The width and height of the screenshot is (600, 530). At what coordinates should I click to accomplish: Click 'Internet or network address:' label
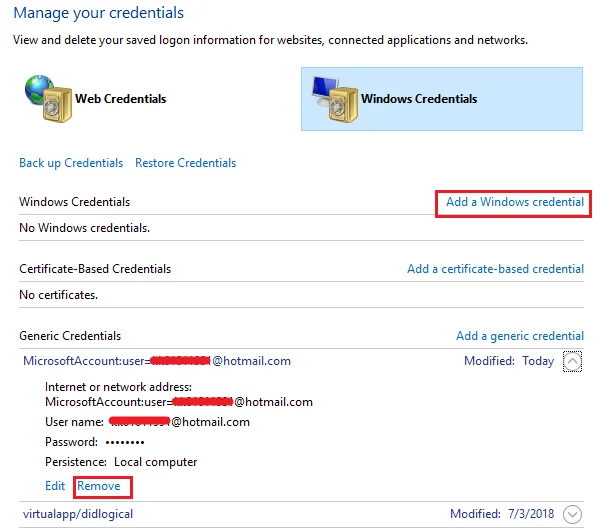point(119,387)
